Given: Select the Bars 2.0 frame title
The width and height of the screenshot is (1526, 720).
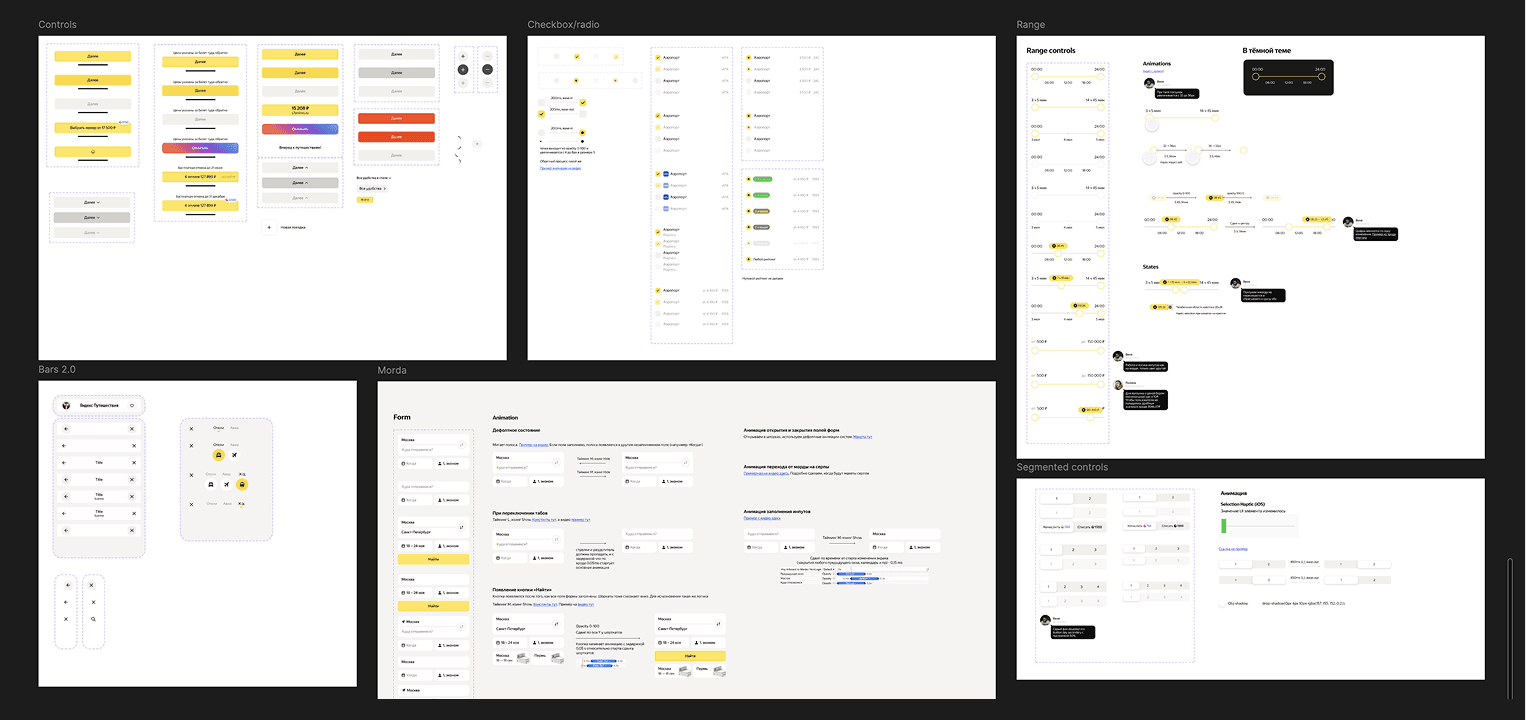Looking at the screenshot, I should coord(57,370).
